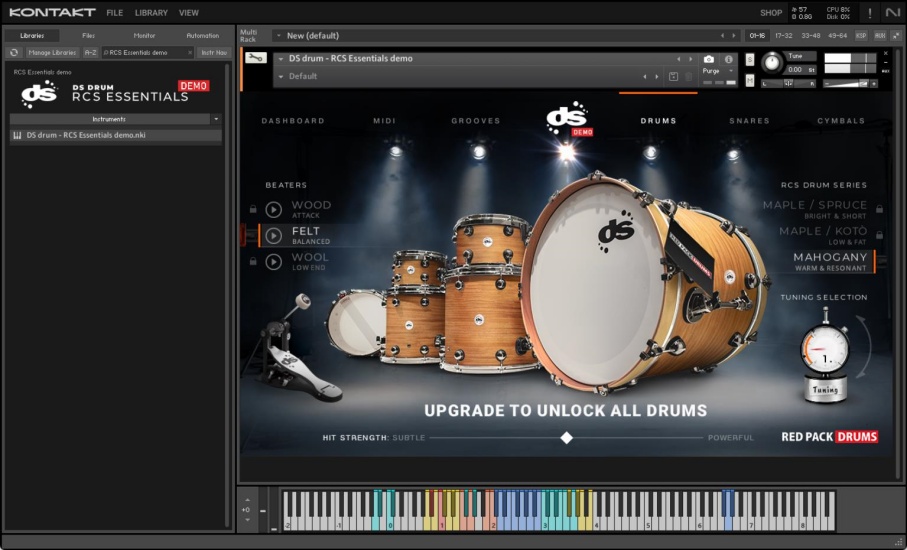
Task: Toggle A-Z library sorting
Action: [90, 52]
